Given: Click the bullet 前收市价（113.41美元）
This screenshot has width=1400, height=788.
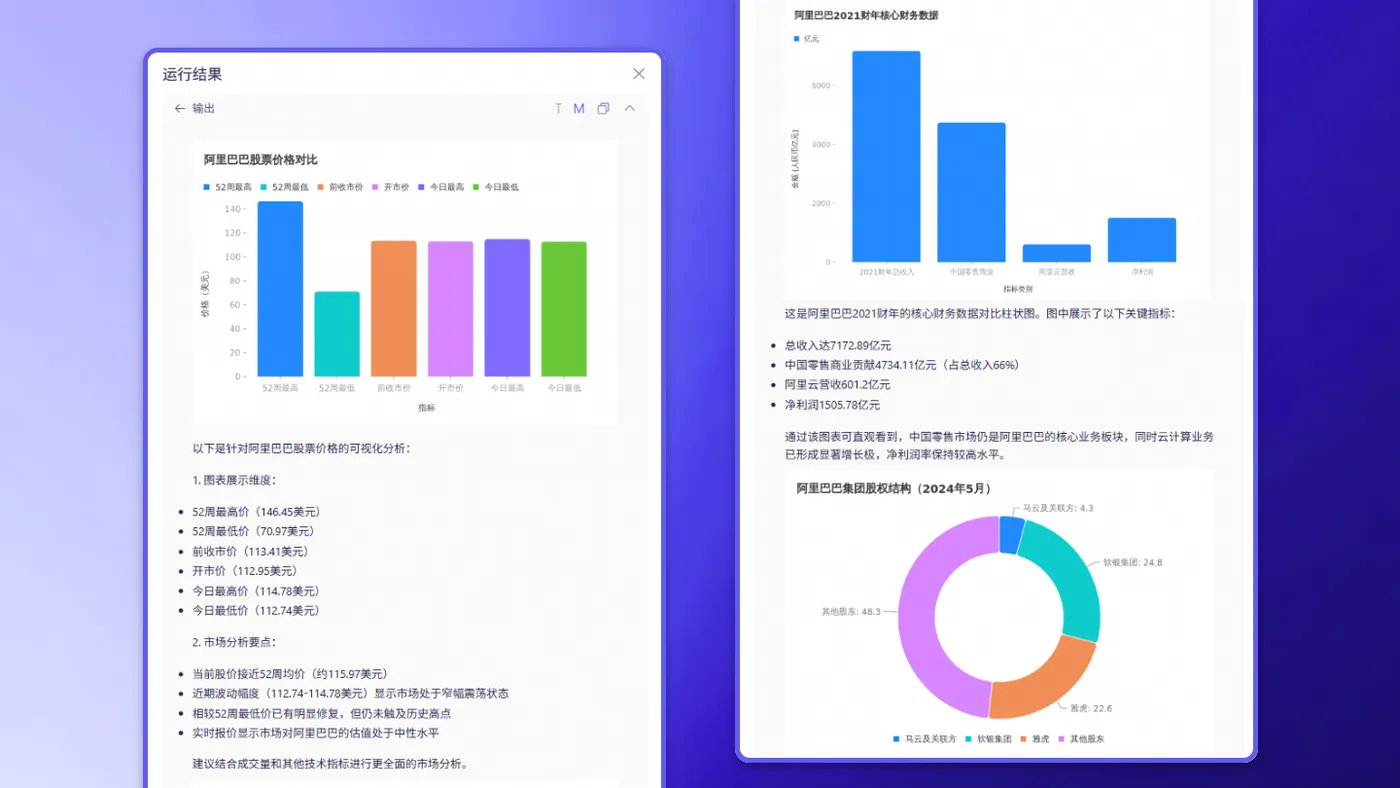Looking at the screenshot, I should click(x=251, y=551).
